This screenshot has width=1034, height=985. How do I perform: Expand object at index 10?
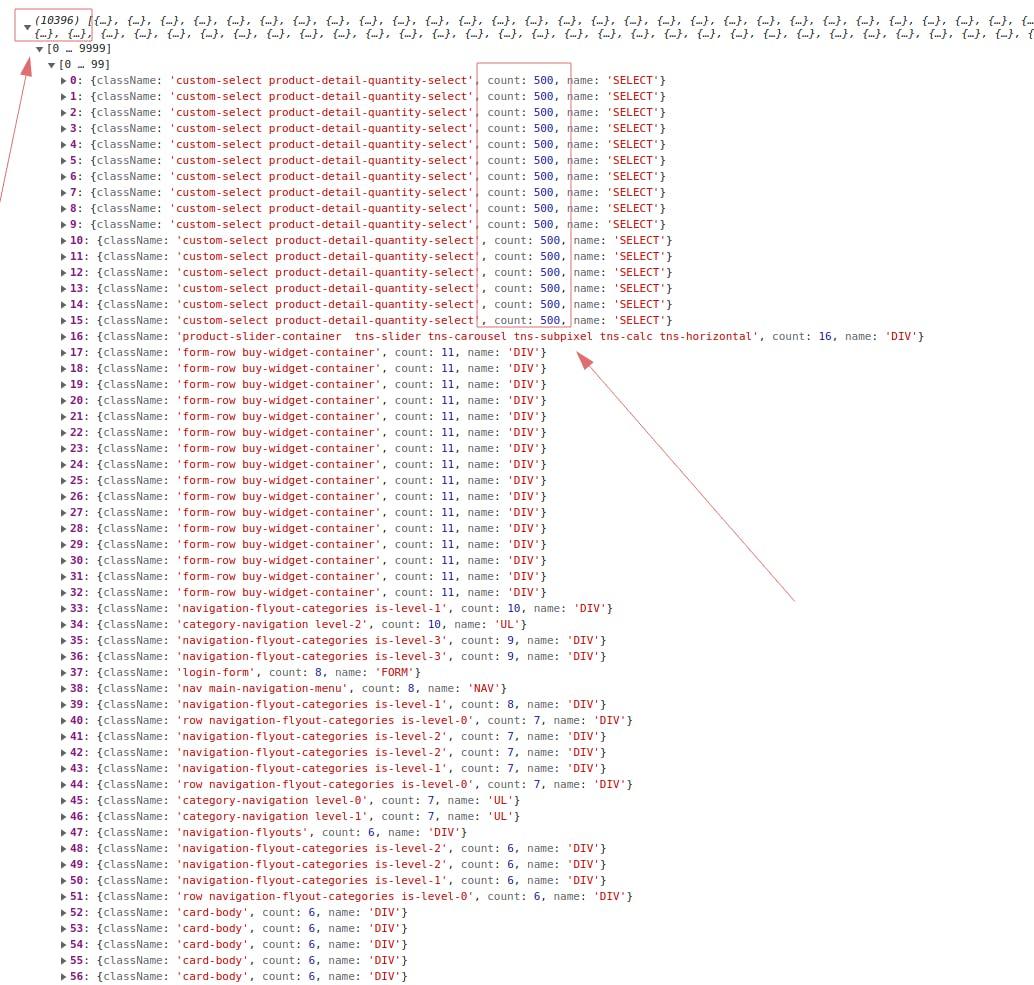click(63, 241)
